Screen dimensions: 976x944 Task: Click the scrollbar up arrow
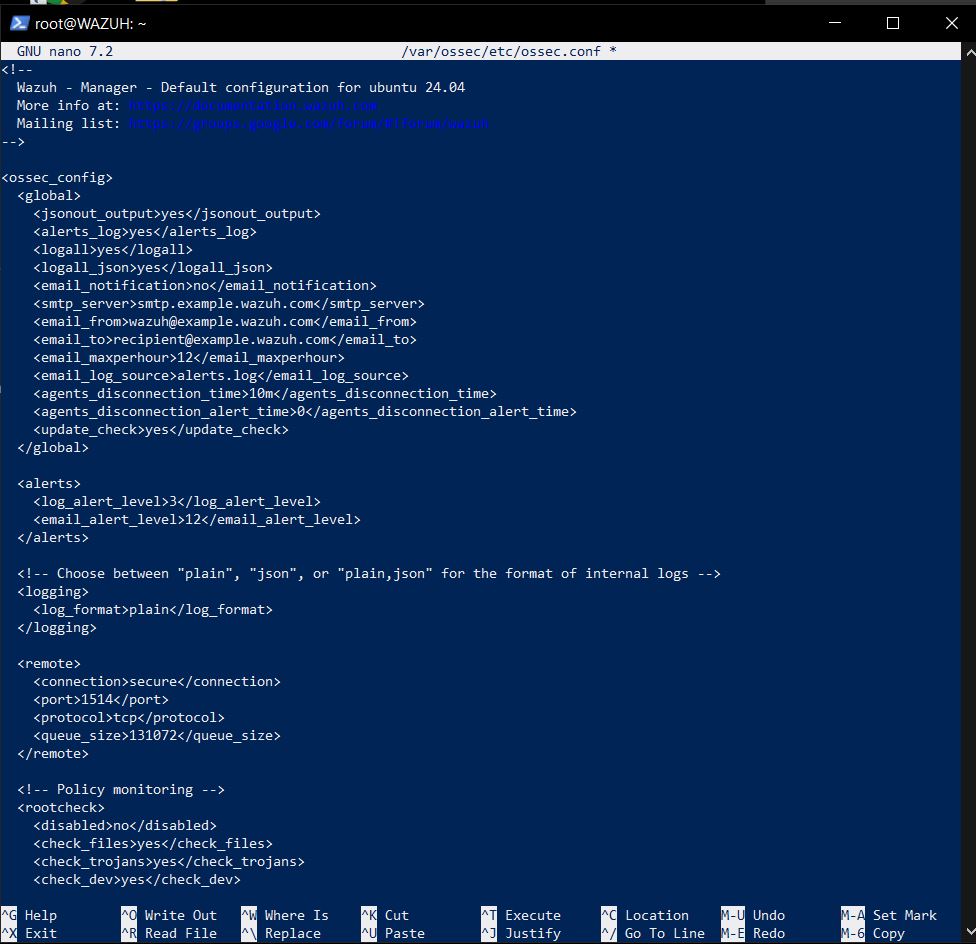coord(970,54)
